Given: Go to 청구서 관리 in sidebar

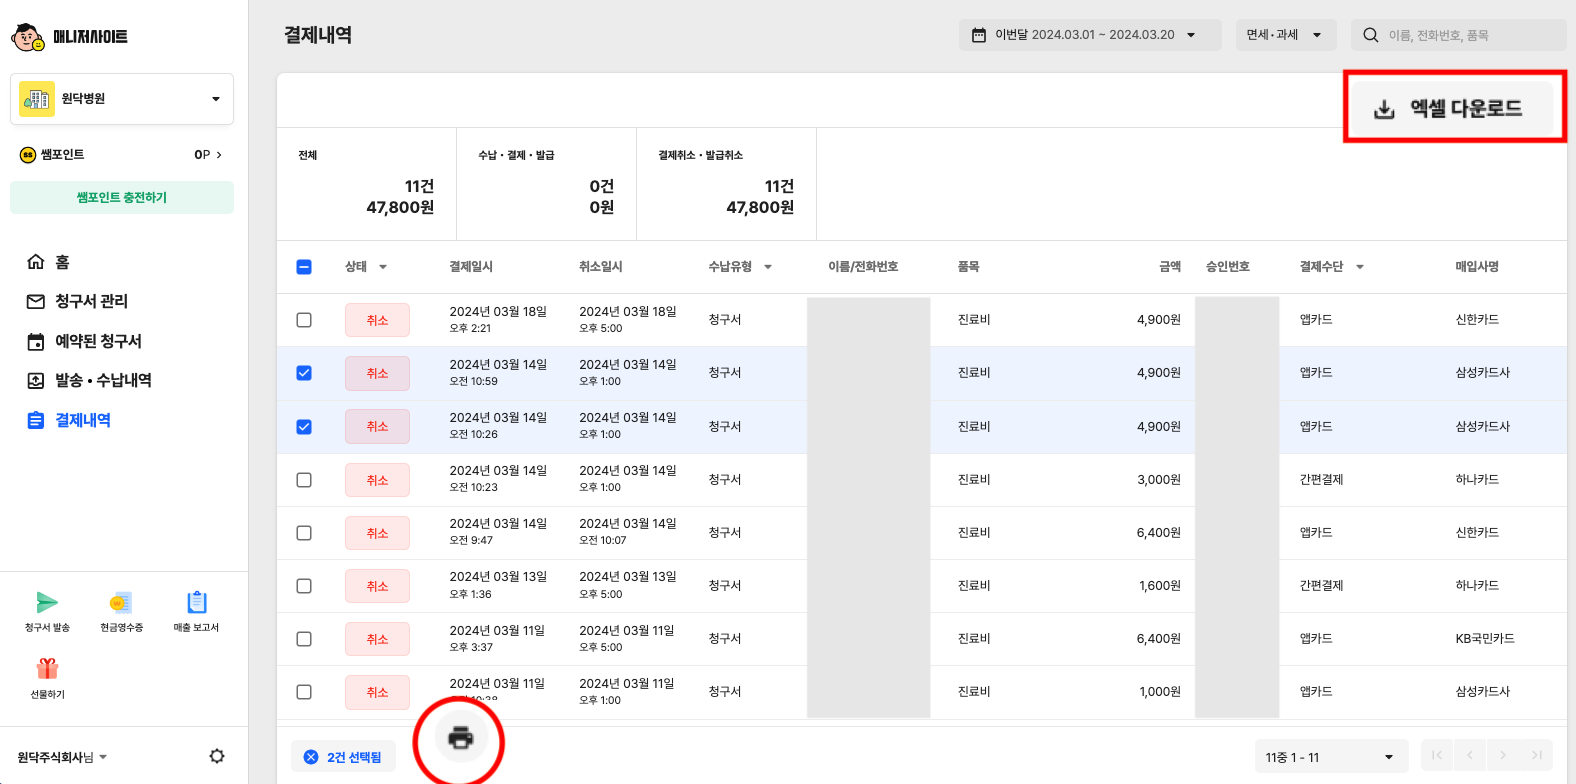Looking at the screenshot, I should 91,301.
